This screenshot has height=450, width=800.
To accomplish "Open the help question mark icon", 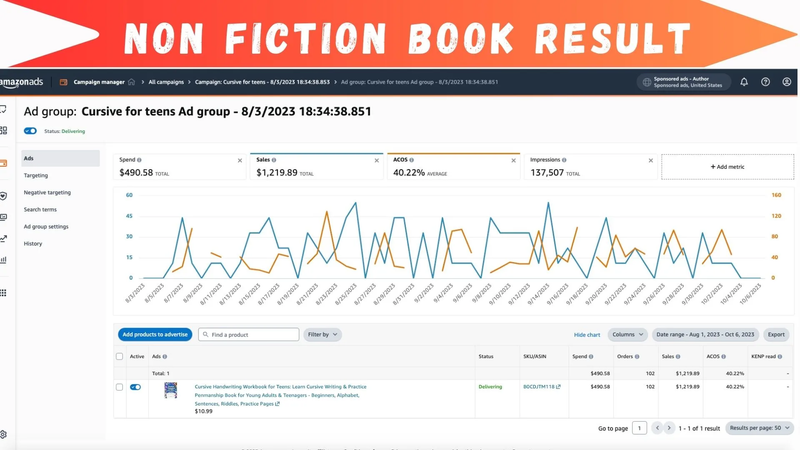I will pos(765,82).
